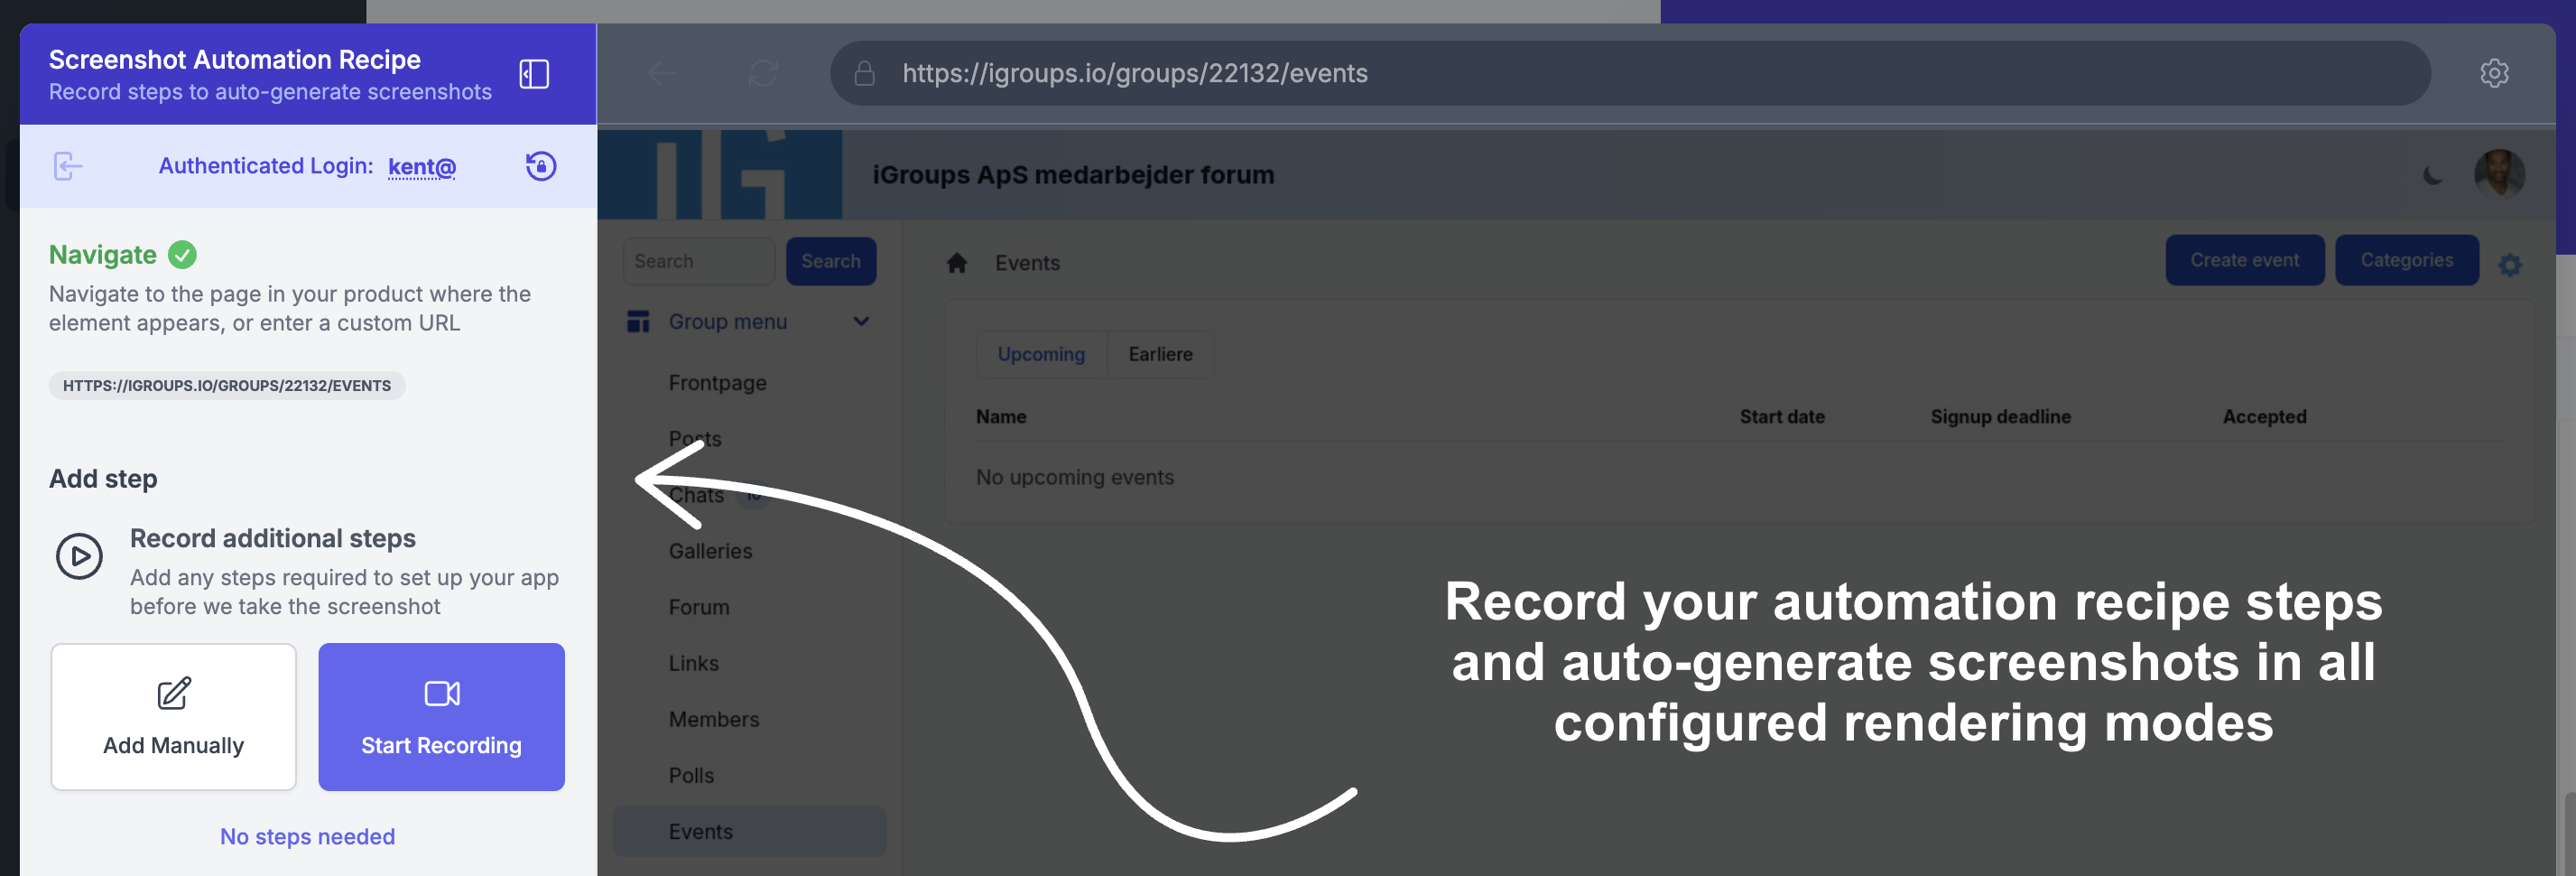This screenshot has width=2576, height=876.
Task: Open Frontpage in the group menu
Action: tap(717, 383)
